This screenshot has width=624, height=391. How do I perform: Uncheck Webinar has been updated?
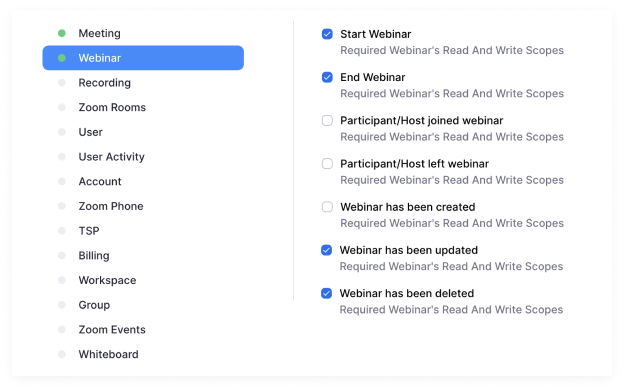(326, 250)
